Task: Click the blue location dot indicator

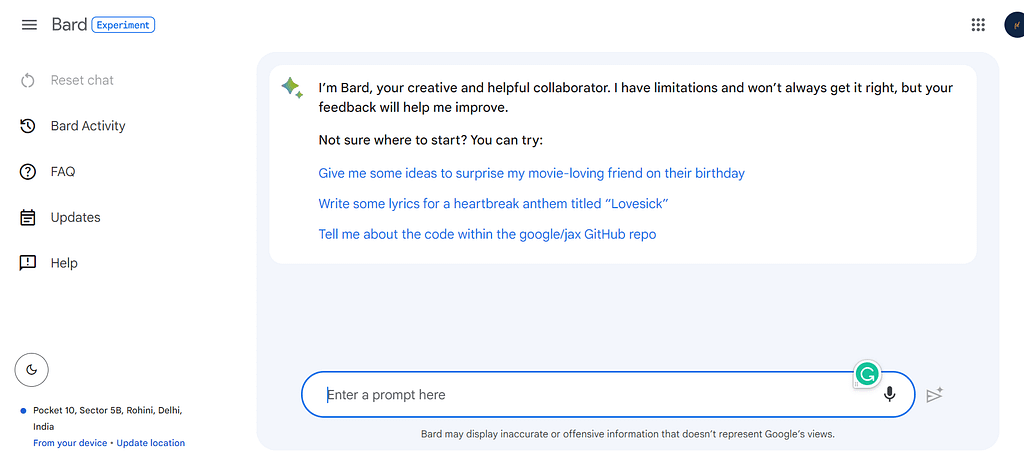Action: (24, 411)
